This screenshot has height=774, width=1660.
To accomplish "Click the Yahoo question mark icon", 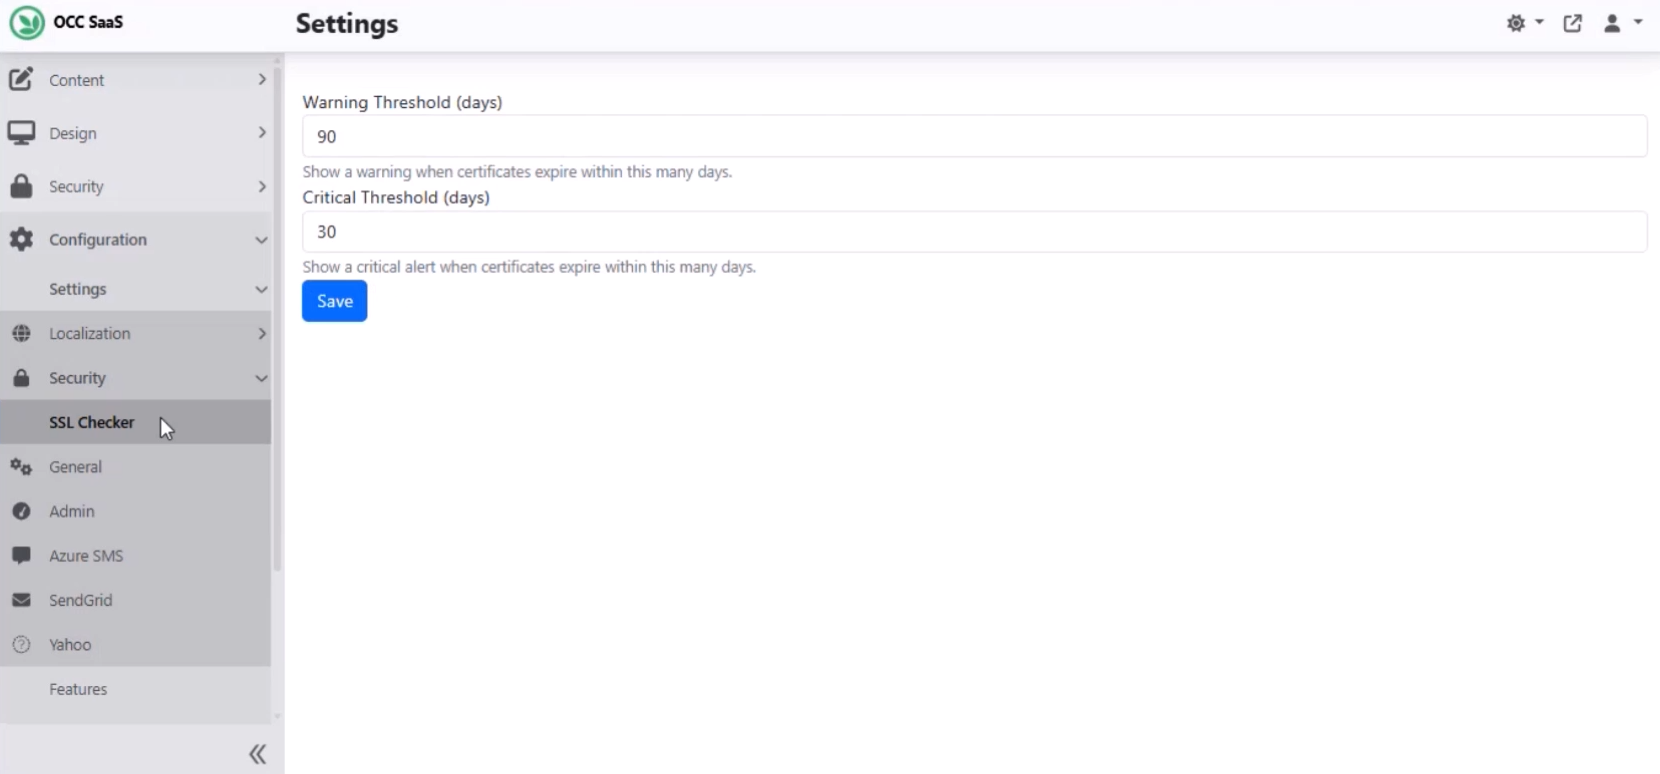I will tap(21, 644).
